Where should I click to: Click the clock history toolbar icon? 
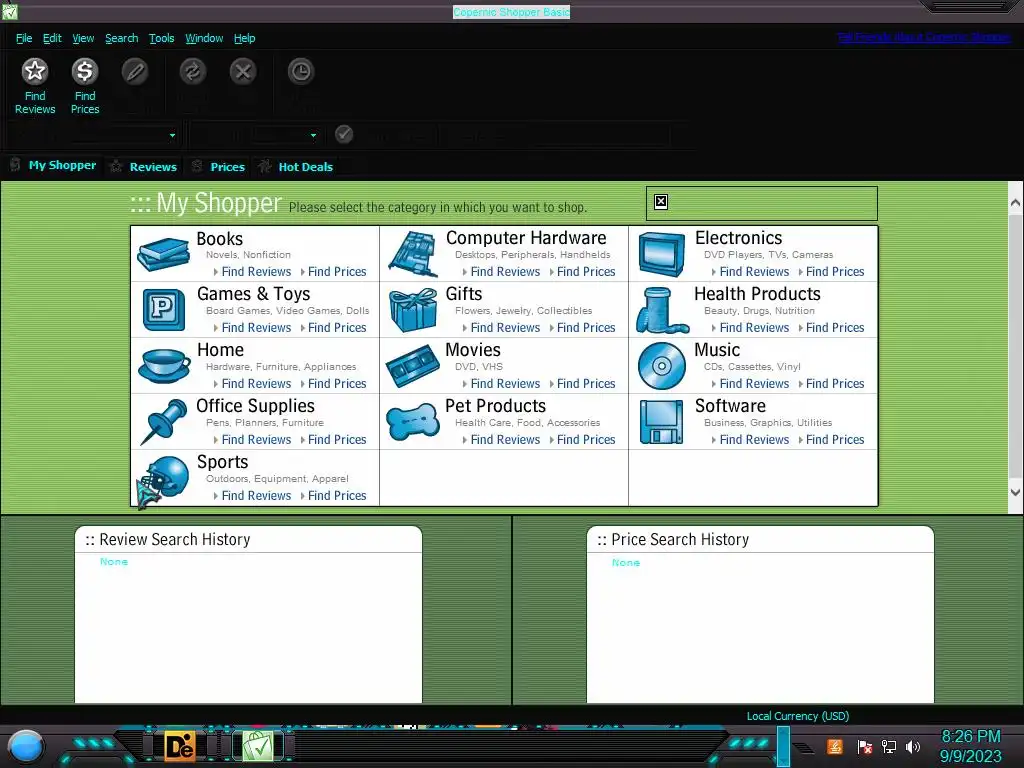(x=300, y=71)
